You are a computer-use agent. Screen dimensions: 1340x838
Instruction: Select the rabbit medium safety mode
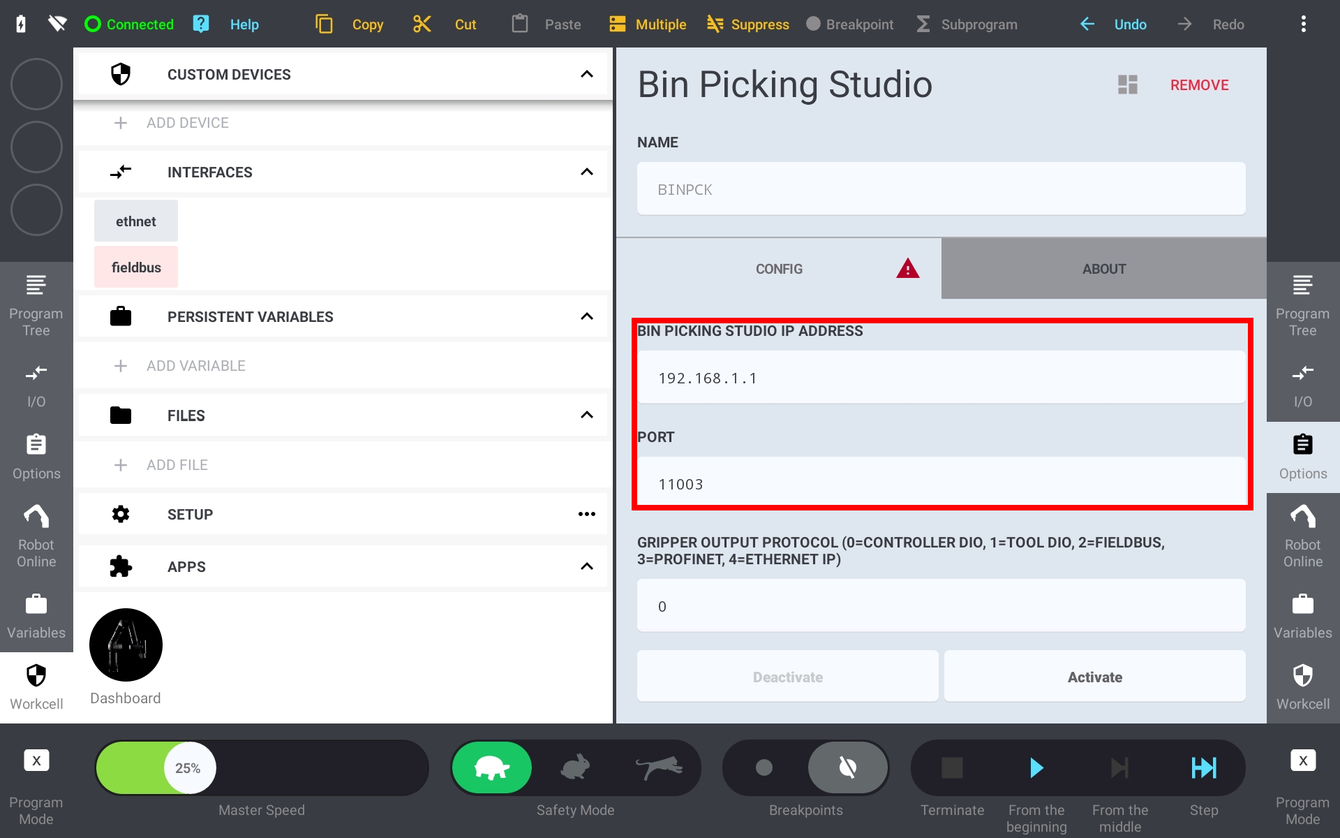(x=575, y=768)
